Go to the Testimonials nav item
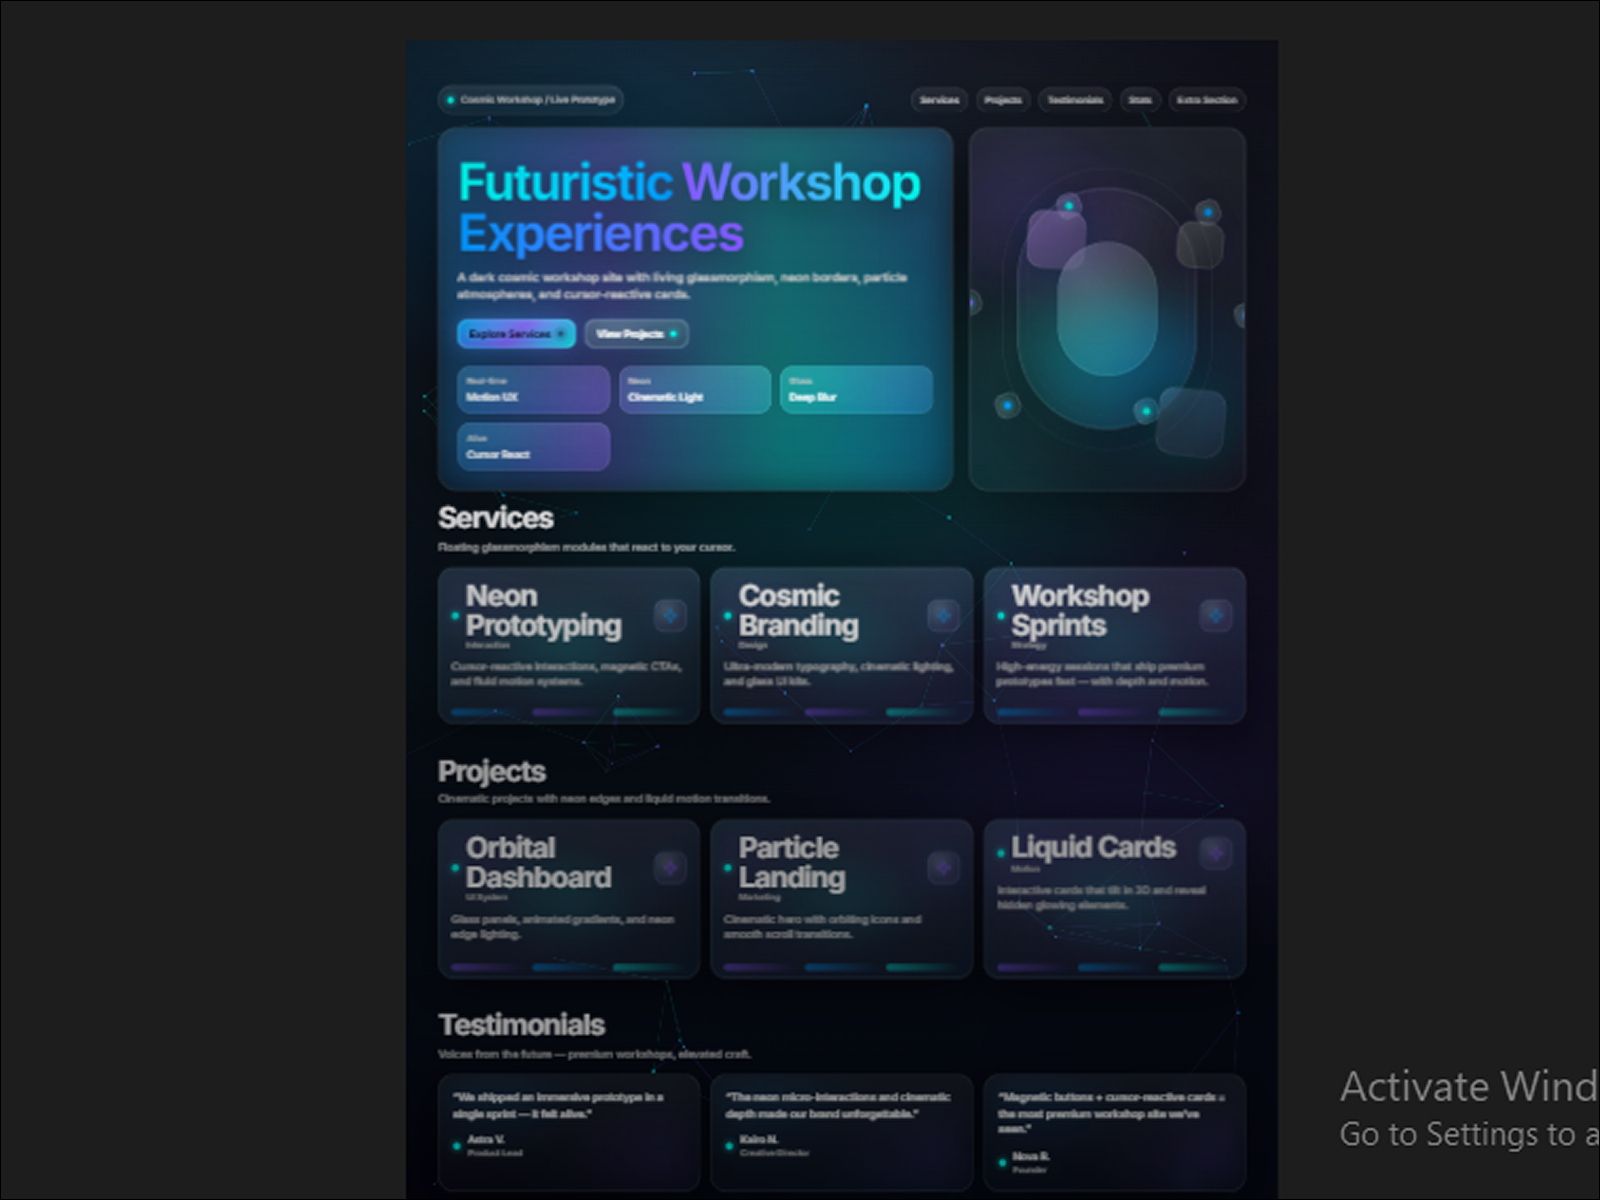 tap(1075, 100)
